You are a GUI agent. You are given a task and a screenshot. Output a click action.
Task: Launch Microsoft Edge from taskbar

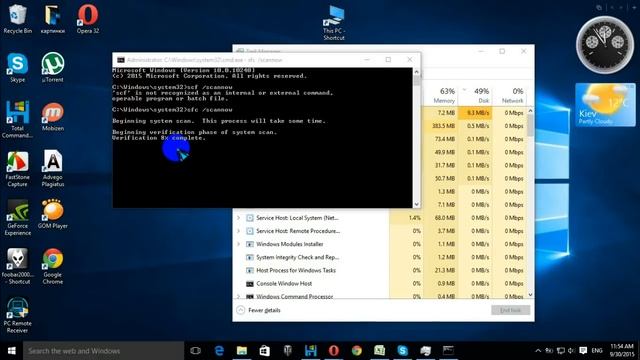point(219,351)
